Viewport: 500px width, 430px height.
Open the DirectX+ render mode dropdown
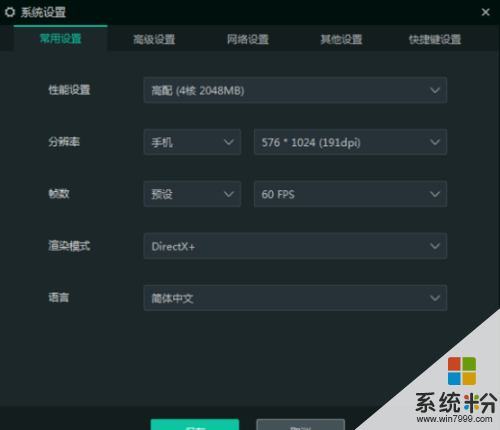click(x=295, y=246)
